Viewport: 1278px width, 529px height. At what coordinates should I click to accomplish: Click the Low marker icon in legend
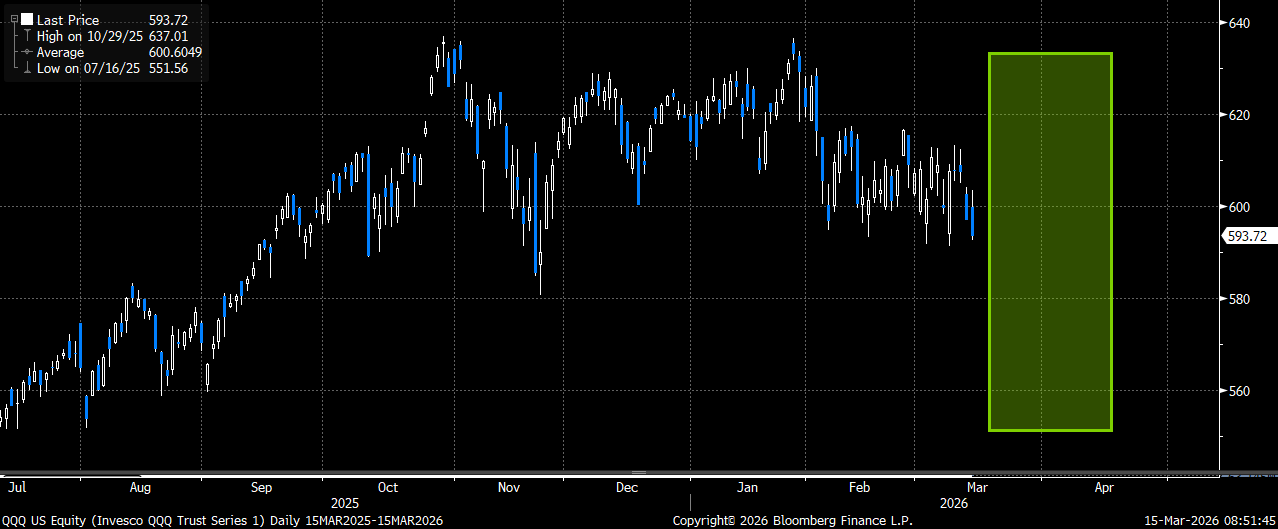point(26,68)
